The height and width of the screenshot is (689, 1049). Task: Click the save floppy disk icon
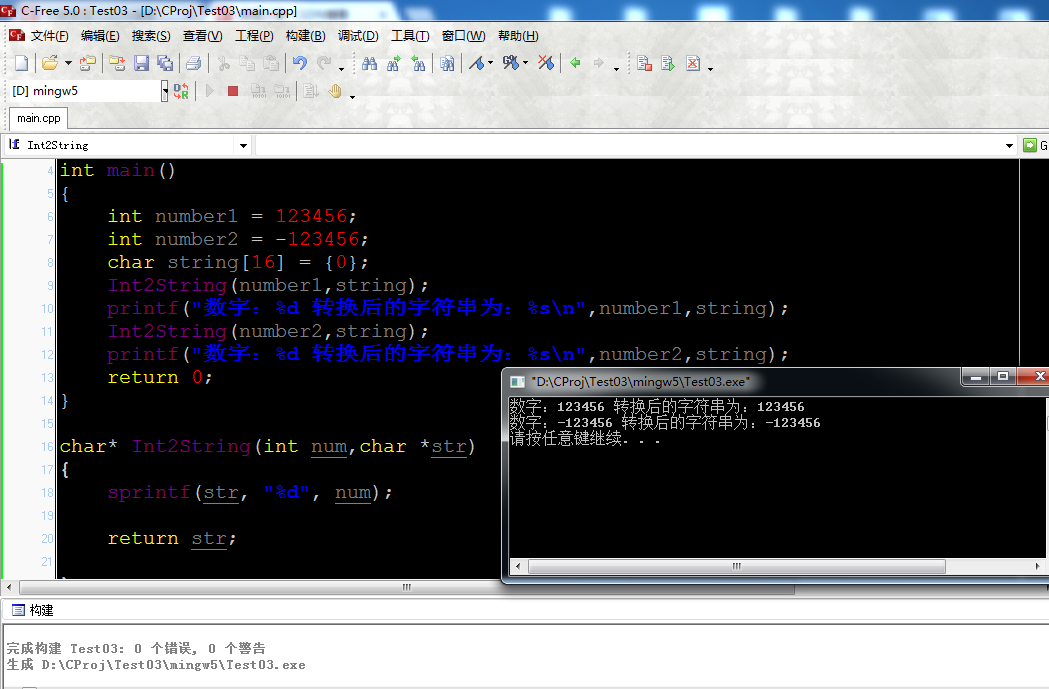[141, 63]
